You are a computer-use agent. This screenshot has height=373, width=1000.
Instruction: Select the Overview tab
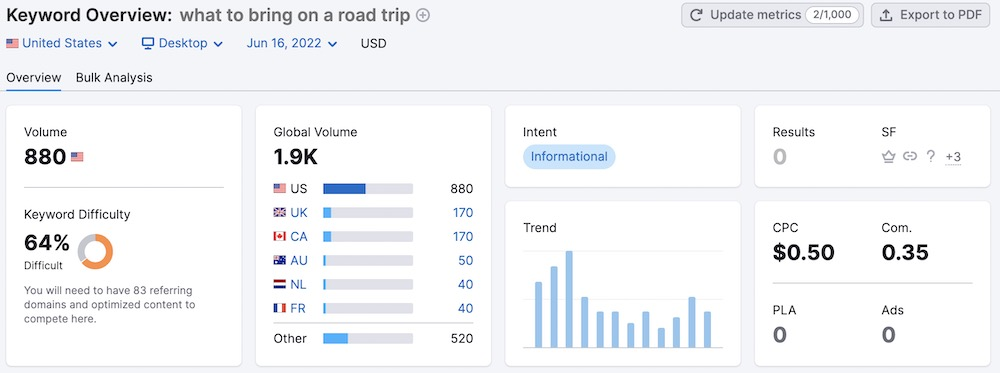click(34, 78)
